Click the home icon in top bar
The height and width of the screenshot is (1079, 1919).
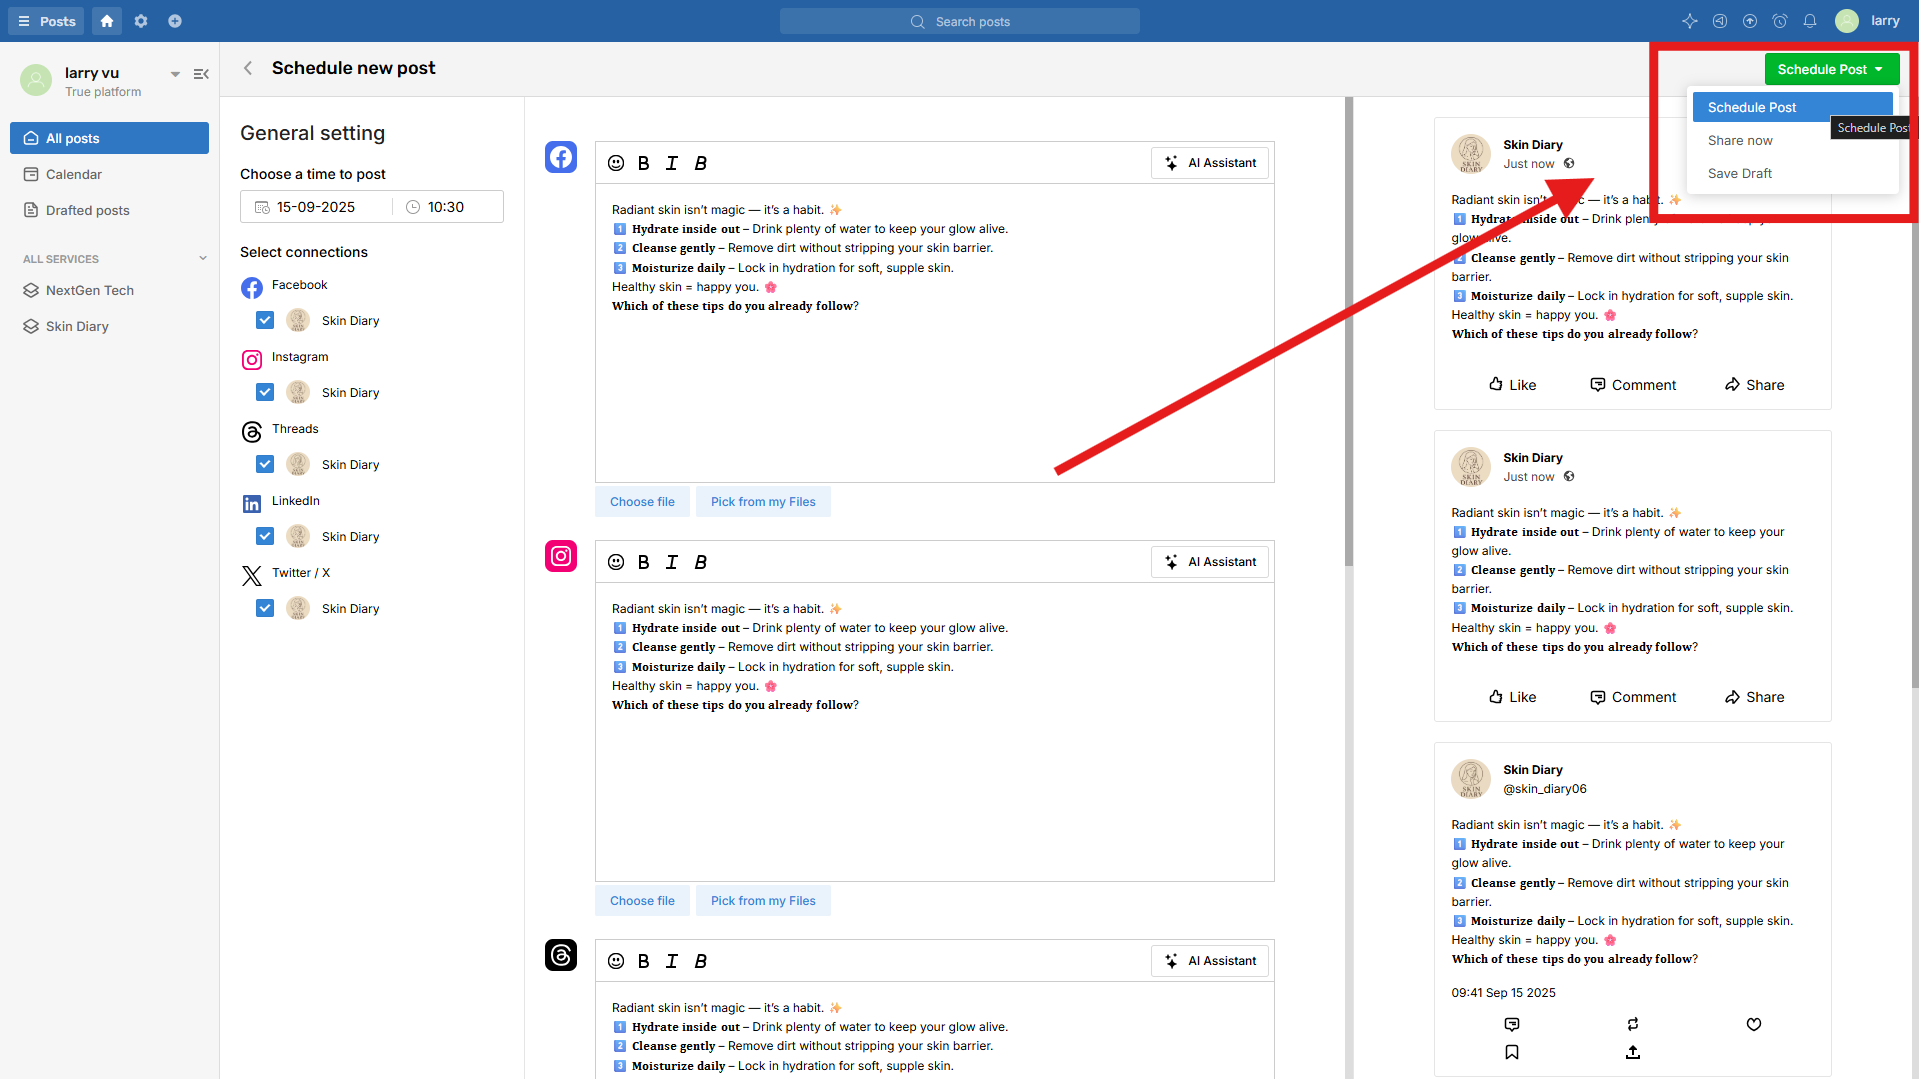[107, 21]
